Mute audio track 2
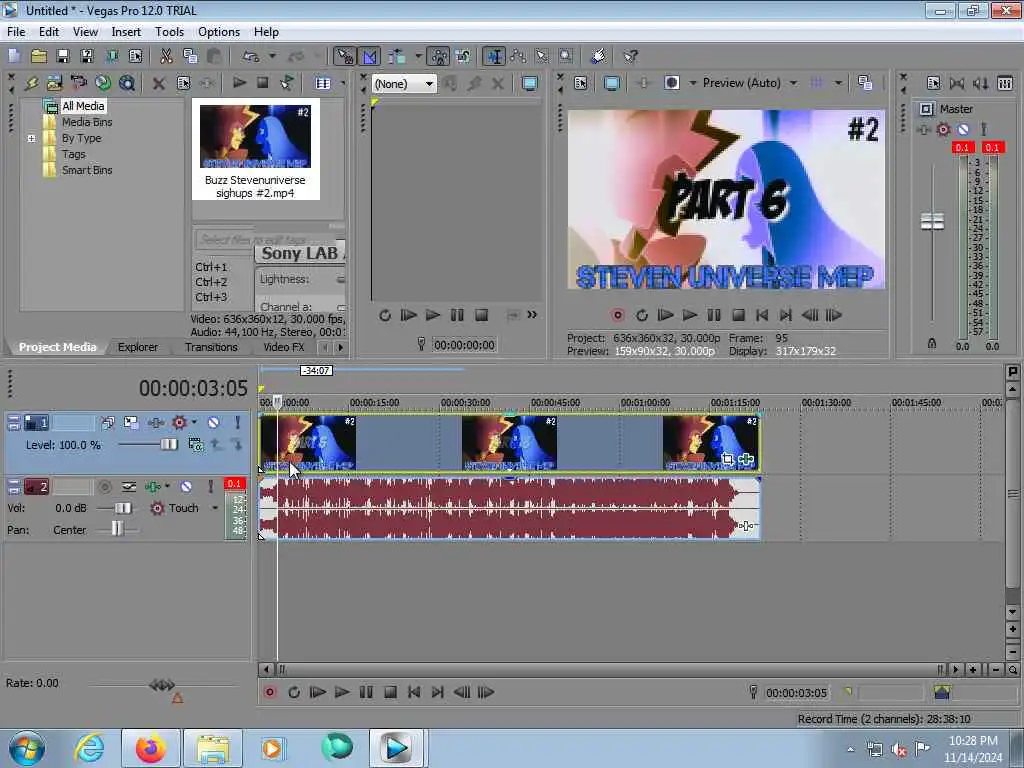 [x=186, y=487]
